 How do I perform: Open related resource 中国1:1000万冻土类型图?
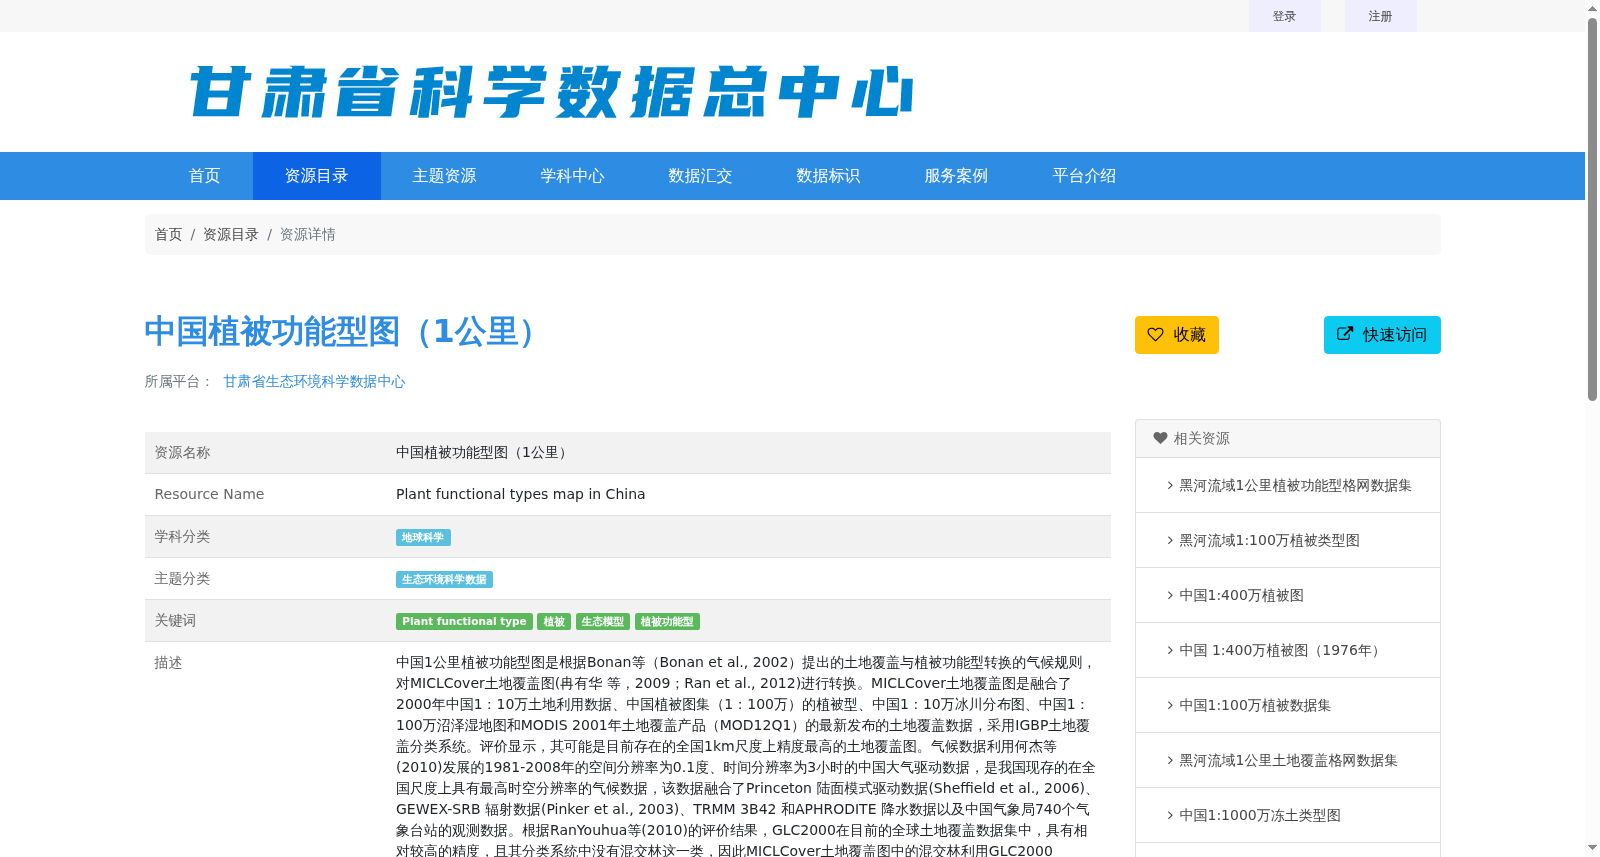[1260, 815]
